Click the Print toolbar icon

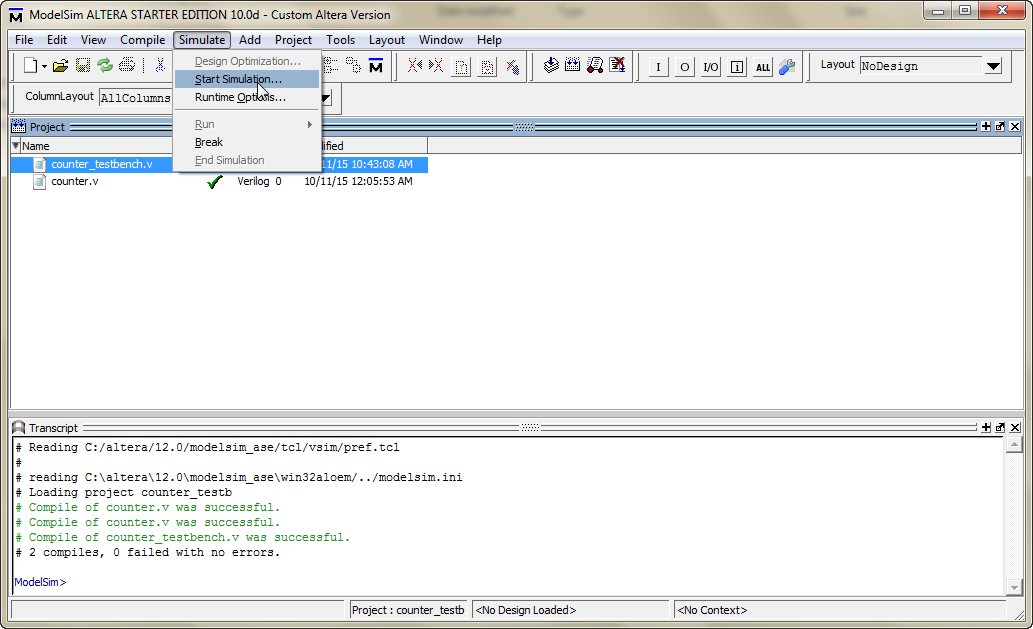[x=127, y=65]
